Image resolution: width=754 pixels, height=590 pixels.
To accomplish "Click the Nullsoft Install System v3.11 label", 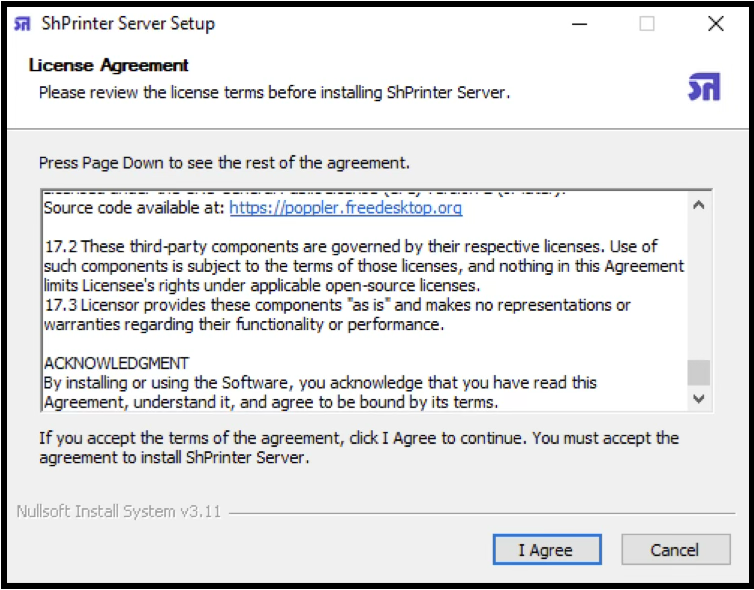I will tap(118, 512).
